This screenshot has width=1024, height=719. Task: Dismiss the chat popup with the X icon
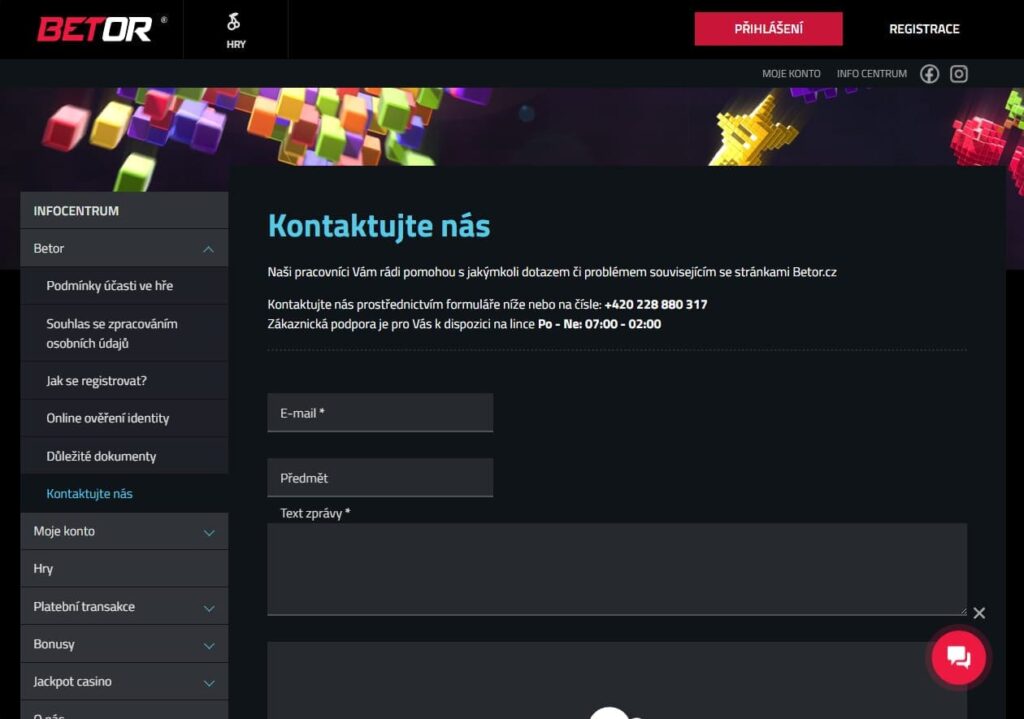[x=977, y=613]
